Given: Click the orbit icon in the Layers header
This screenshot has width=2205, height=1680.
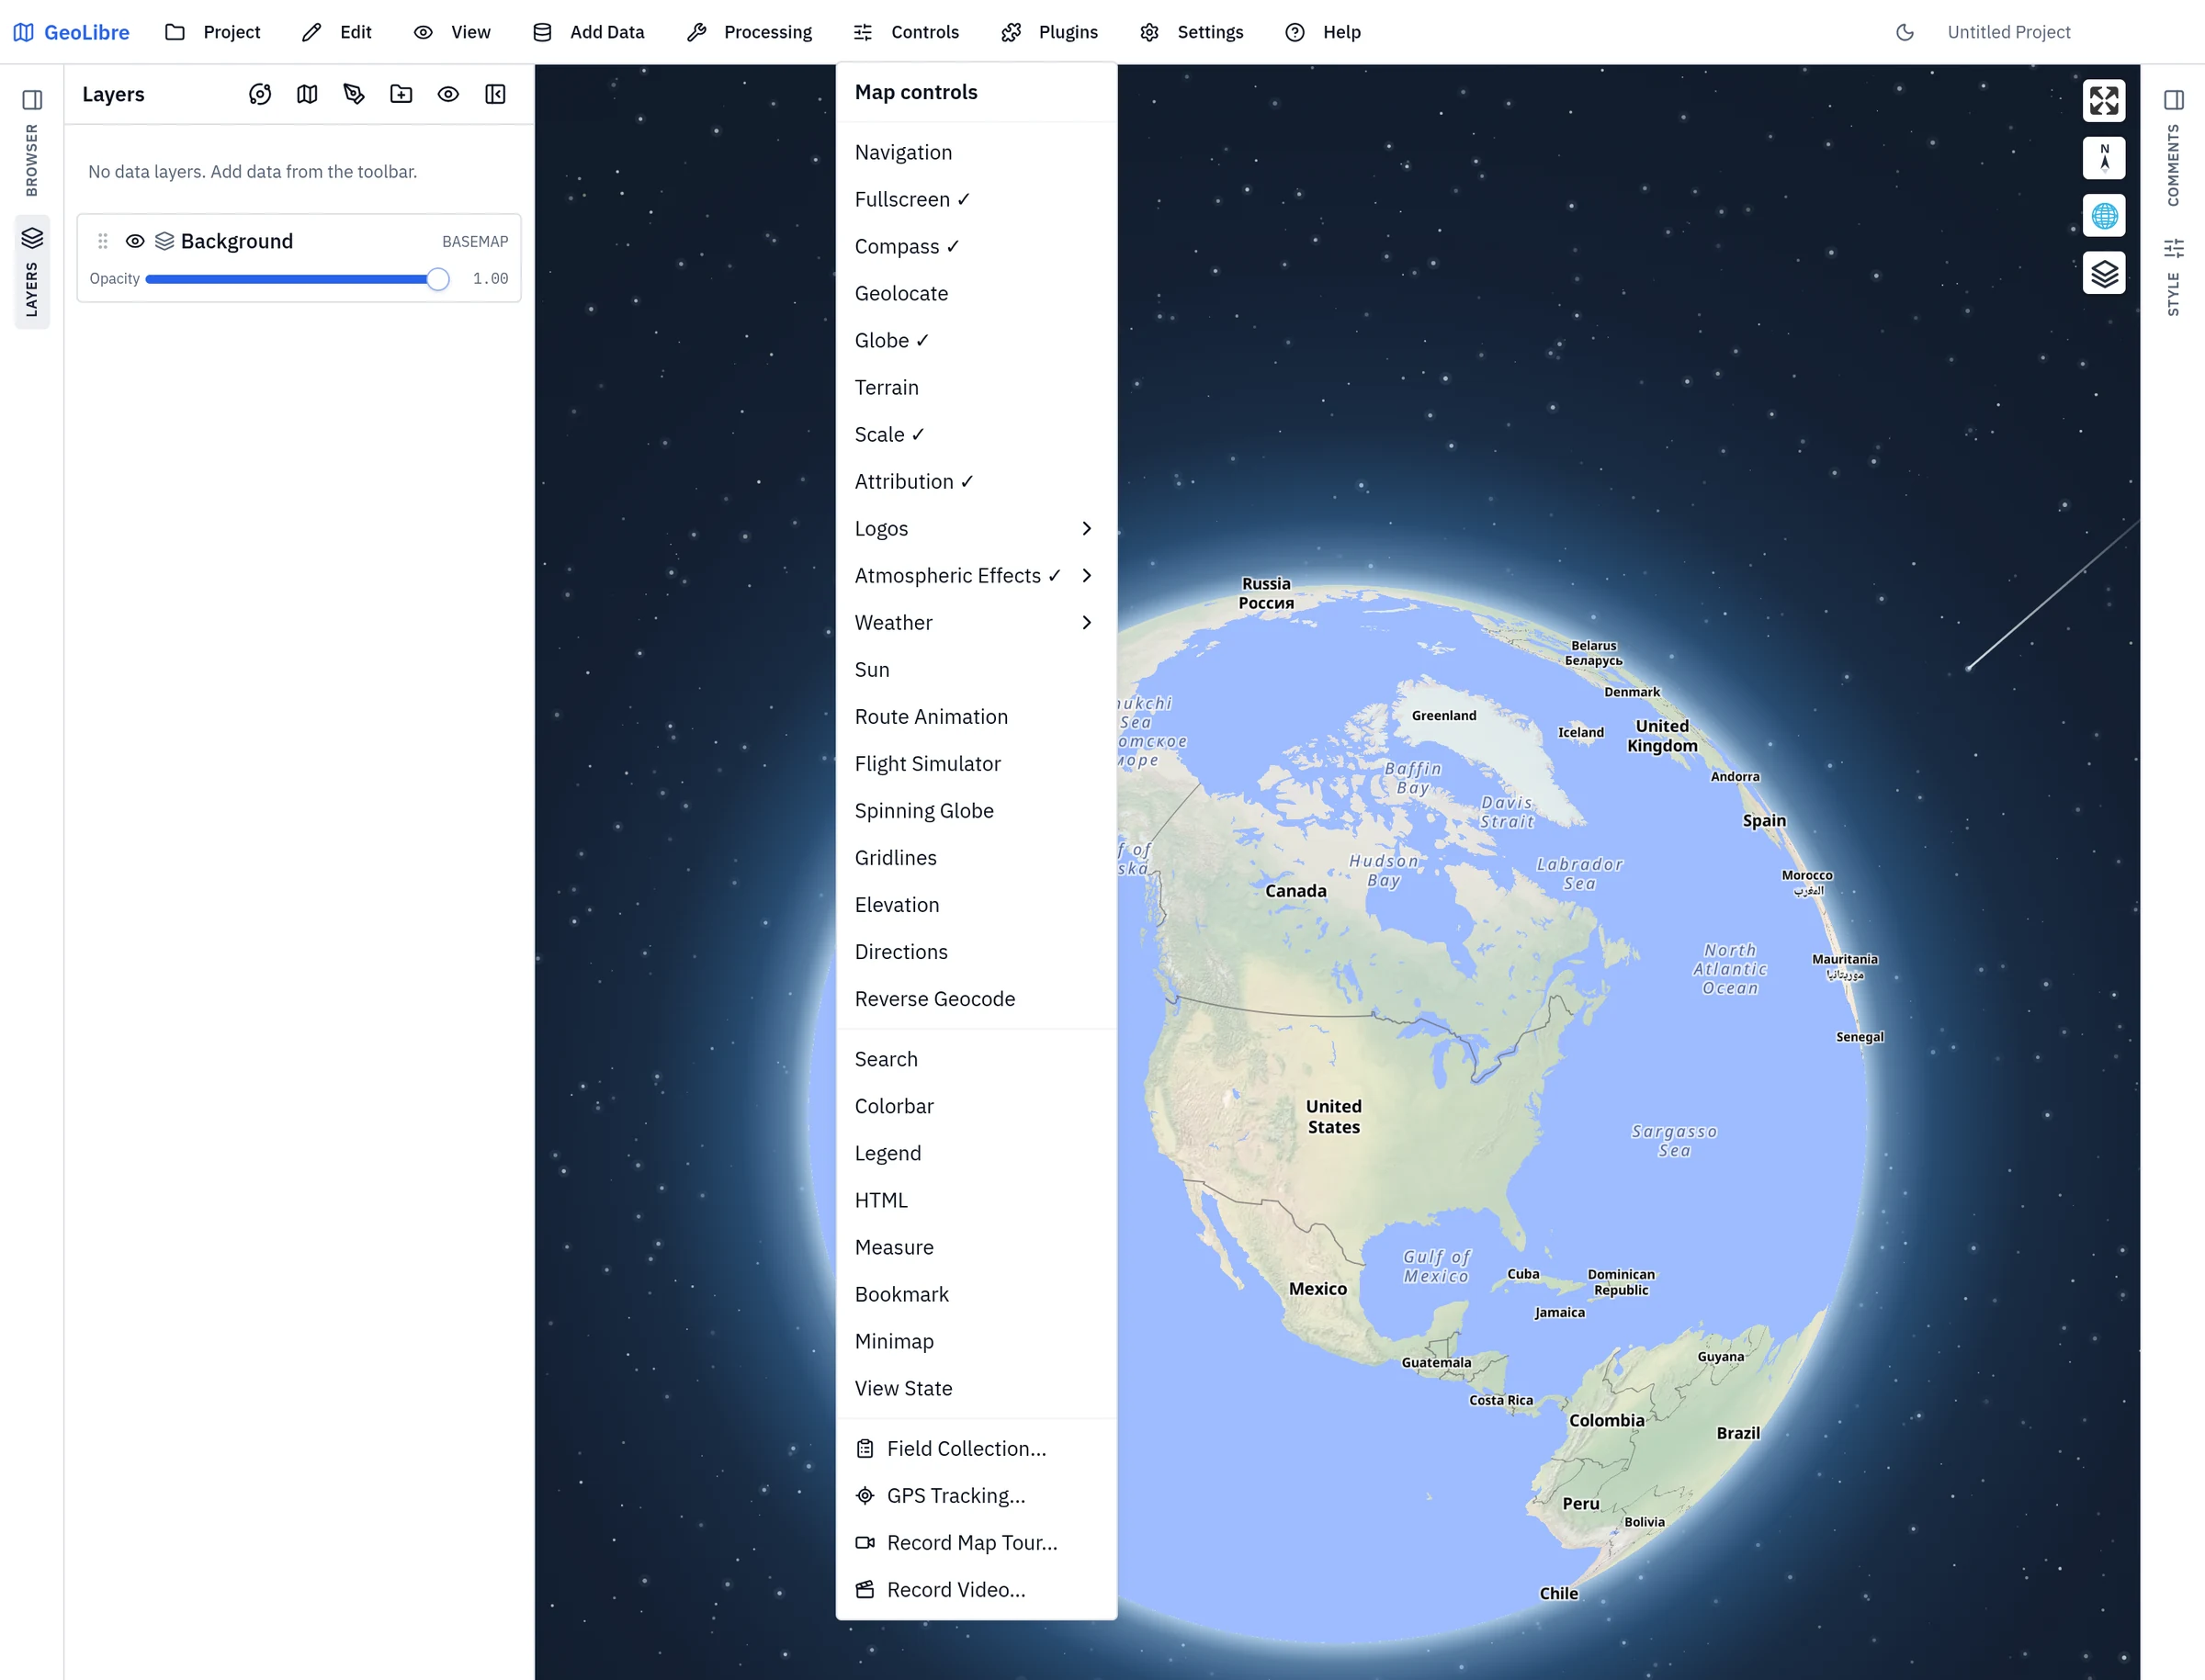Looking at the screenshot, I should (260, 94).
